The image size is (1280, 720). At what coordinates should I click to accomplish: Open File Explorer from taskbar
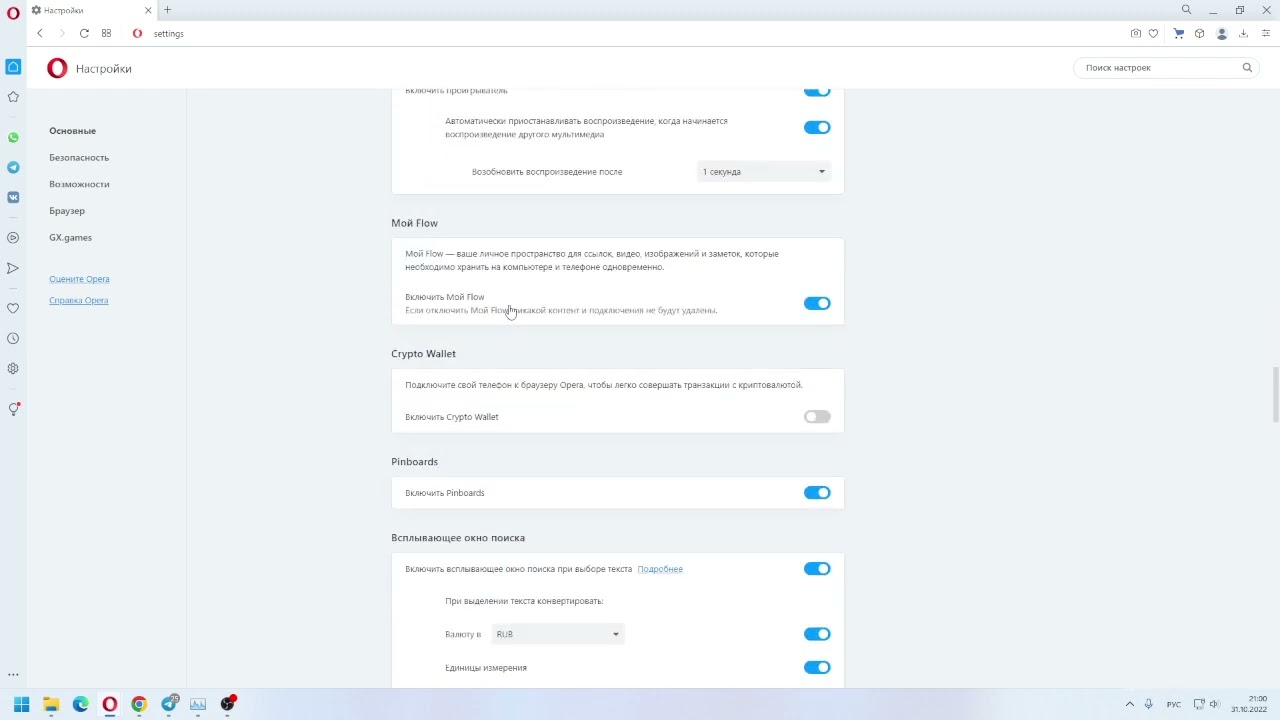point(51,704)
